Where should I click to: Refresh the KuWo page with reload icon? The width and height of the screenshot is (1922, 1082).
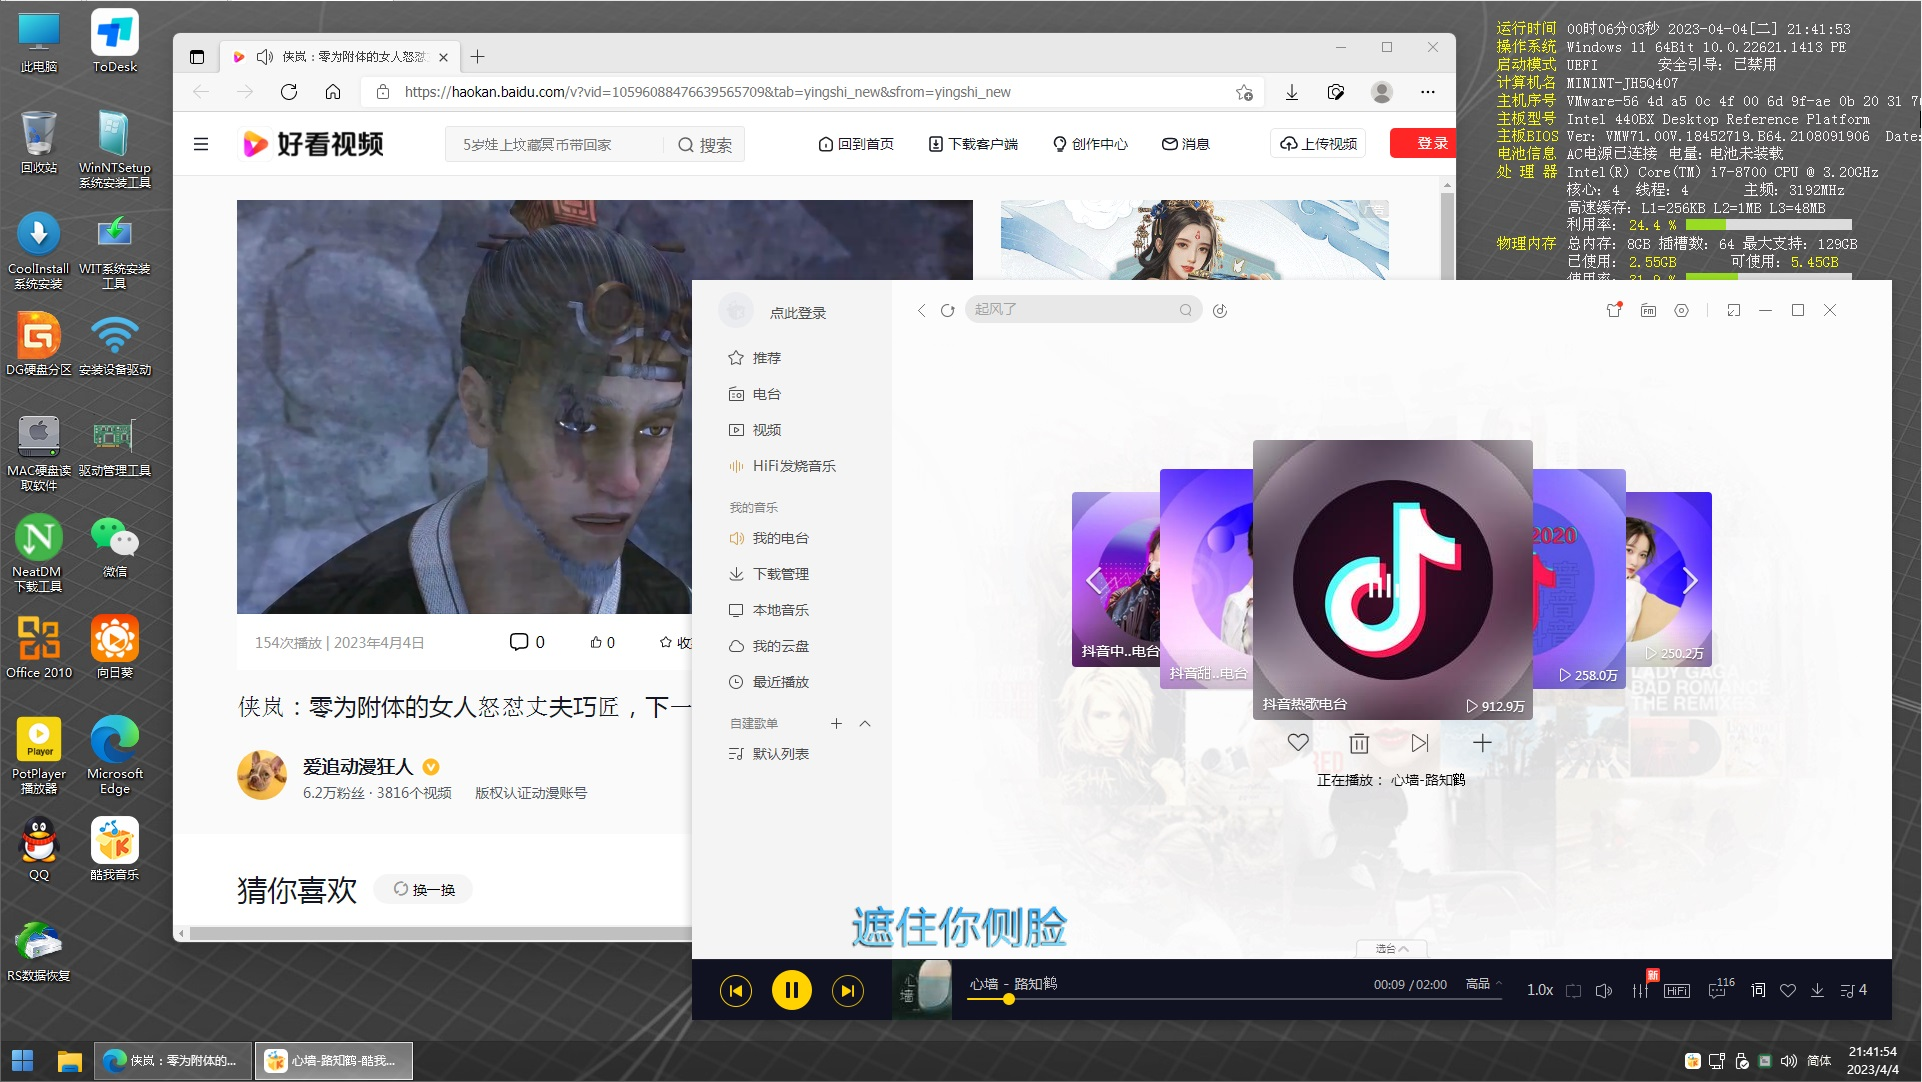[947, 310]
